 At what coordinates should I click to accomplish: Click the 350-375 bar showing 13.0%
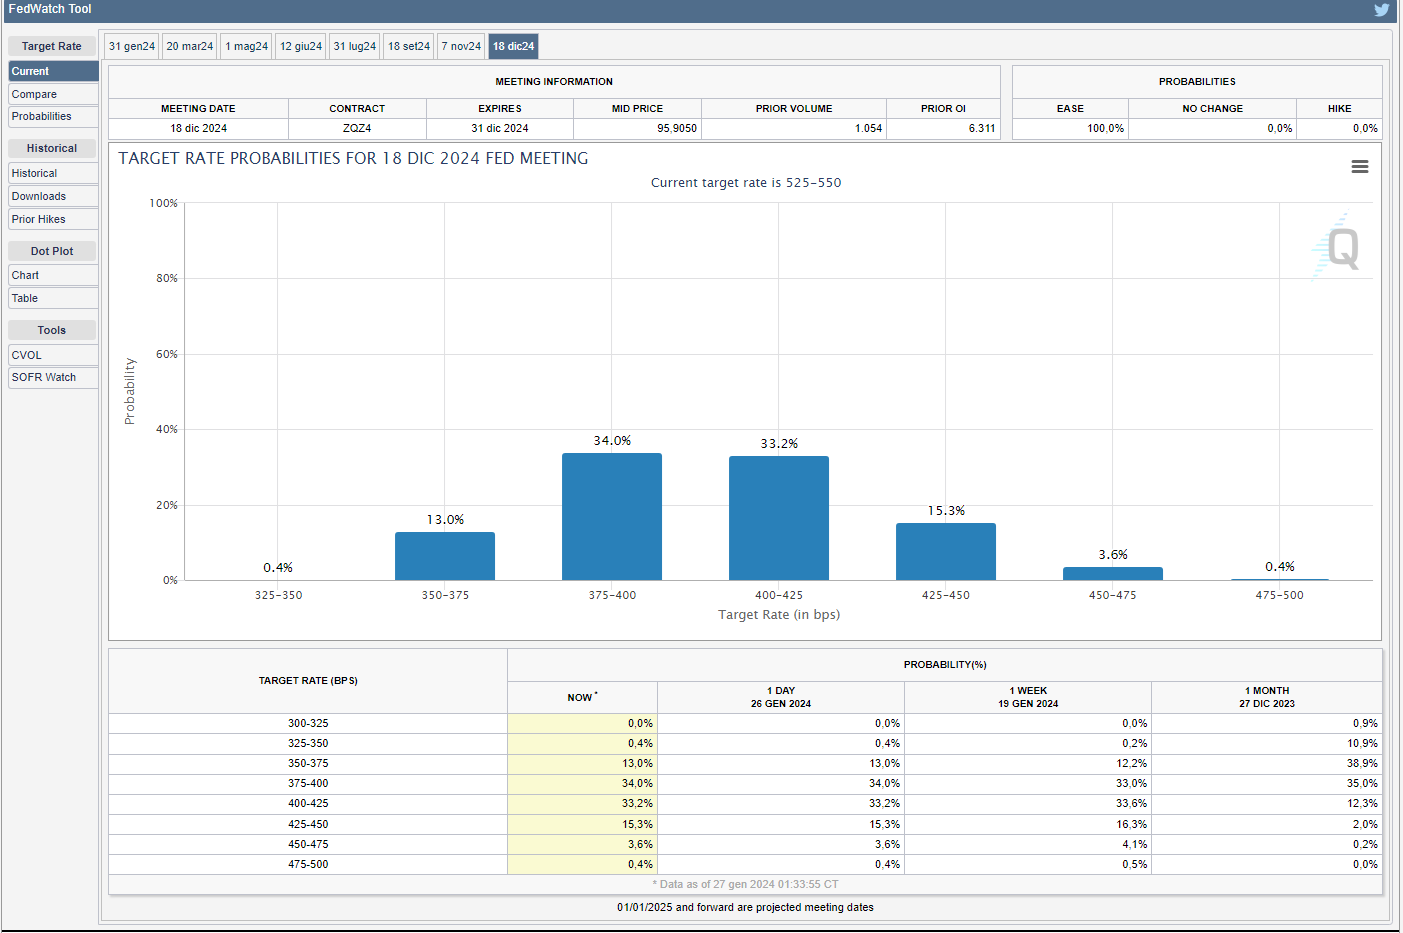click(x=445, y=556)
